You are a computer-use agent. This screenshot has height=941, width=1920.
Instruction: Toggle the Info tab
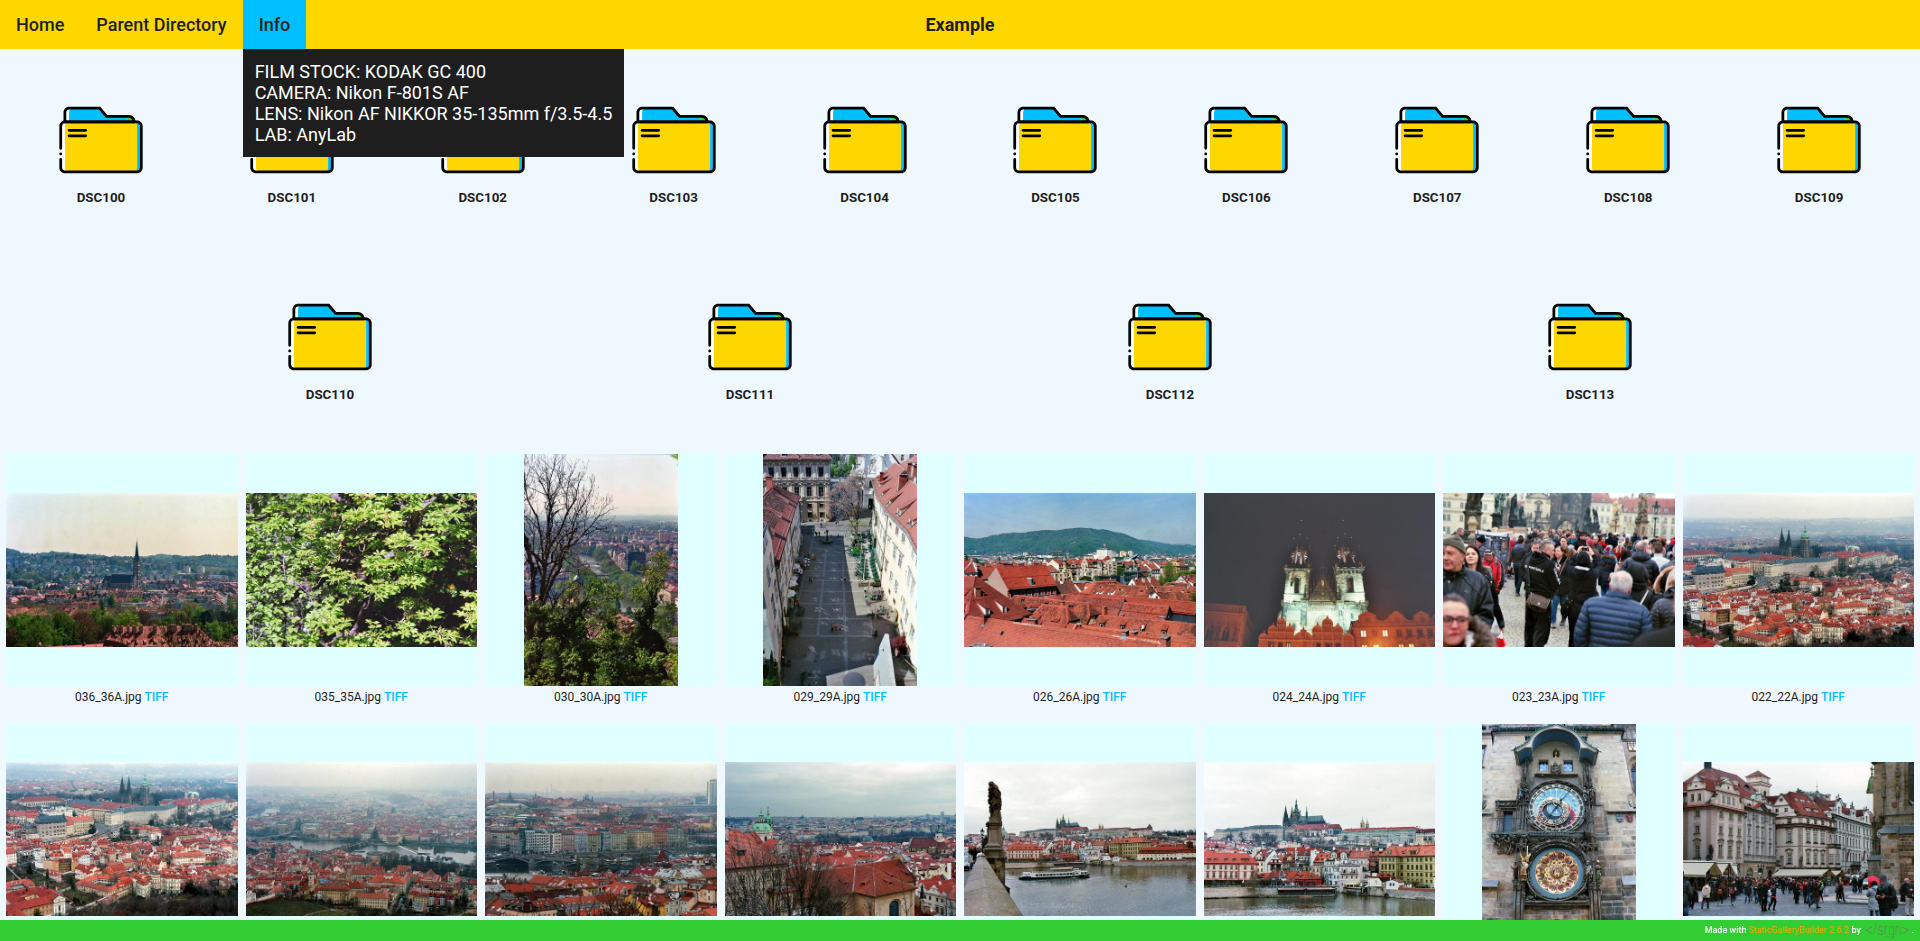coord(274,25)
